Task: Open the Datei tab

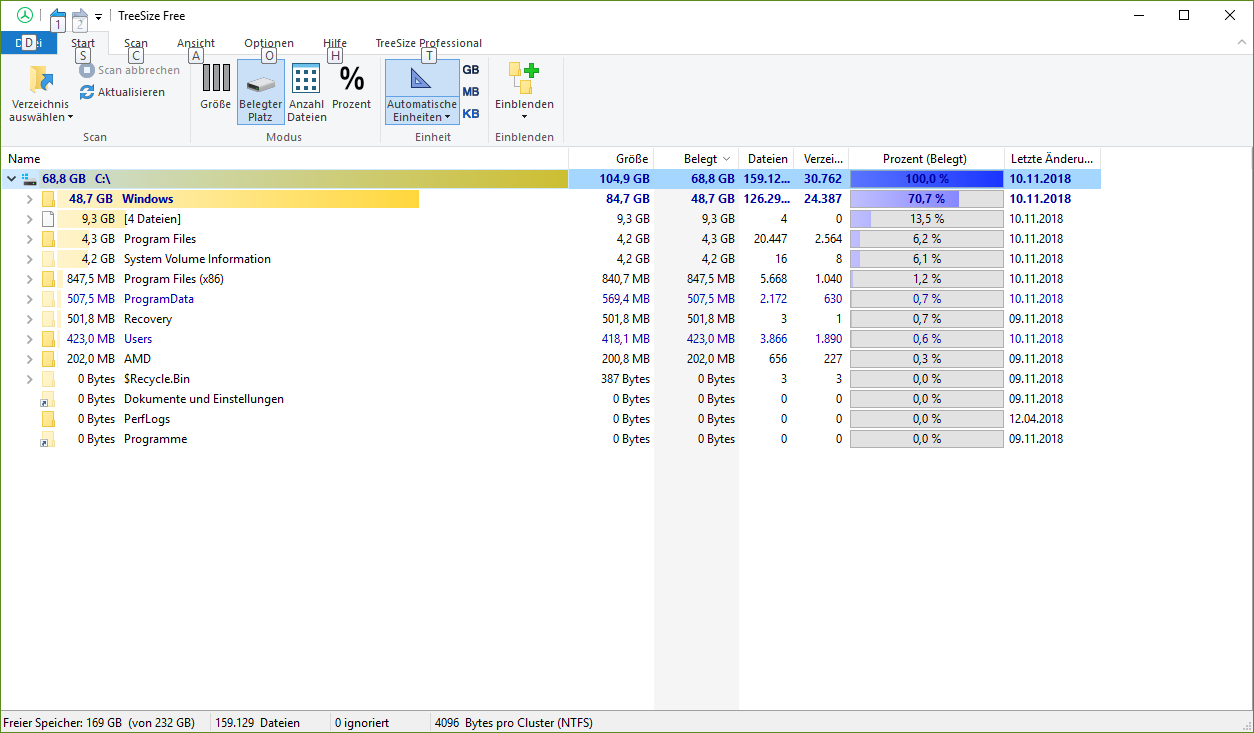Action: (28, 42)
